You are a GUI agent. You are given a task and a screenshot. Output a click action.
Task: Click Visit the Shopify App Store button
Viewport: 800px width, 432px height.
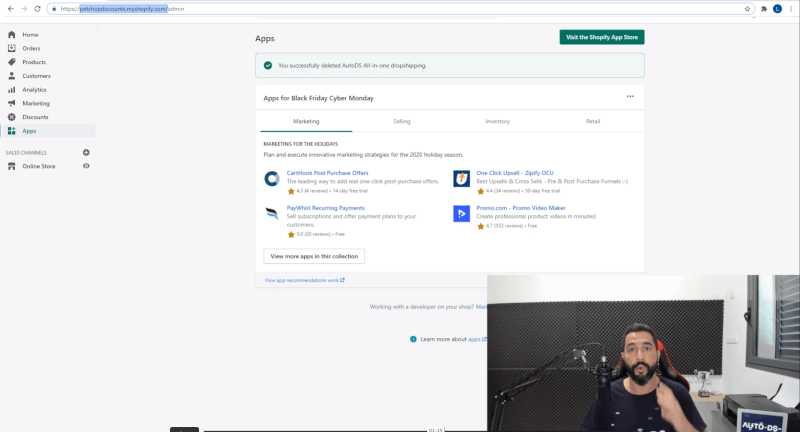pyautogui.click(x=602, y=37)
